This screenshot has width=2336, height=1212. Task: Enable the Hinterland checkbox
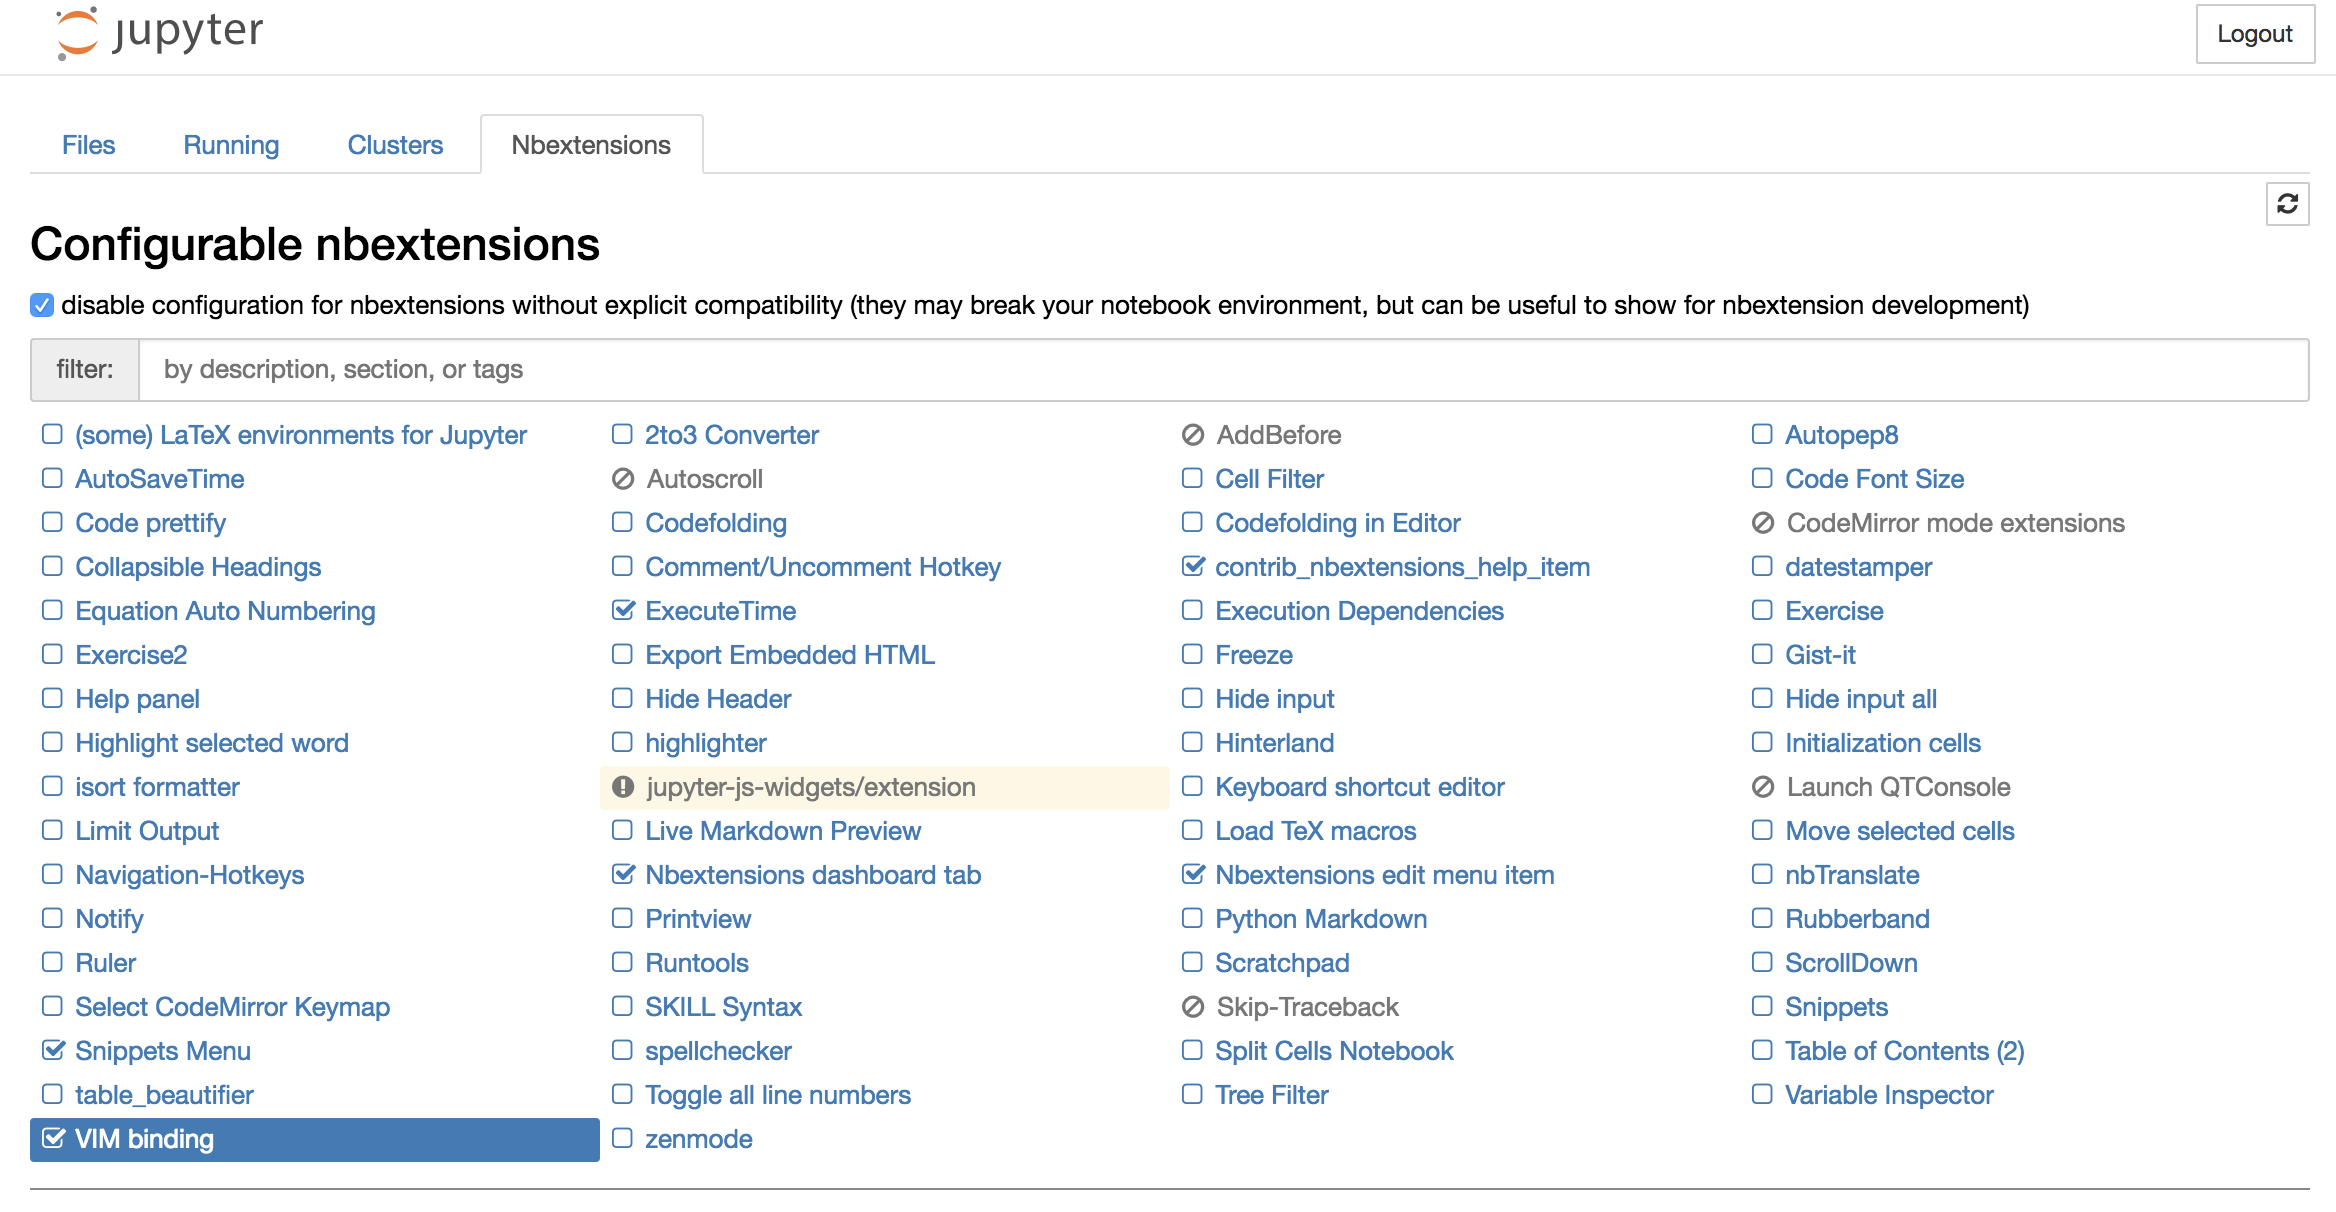tap(1192, 742)
